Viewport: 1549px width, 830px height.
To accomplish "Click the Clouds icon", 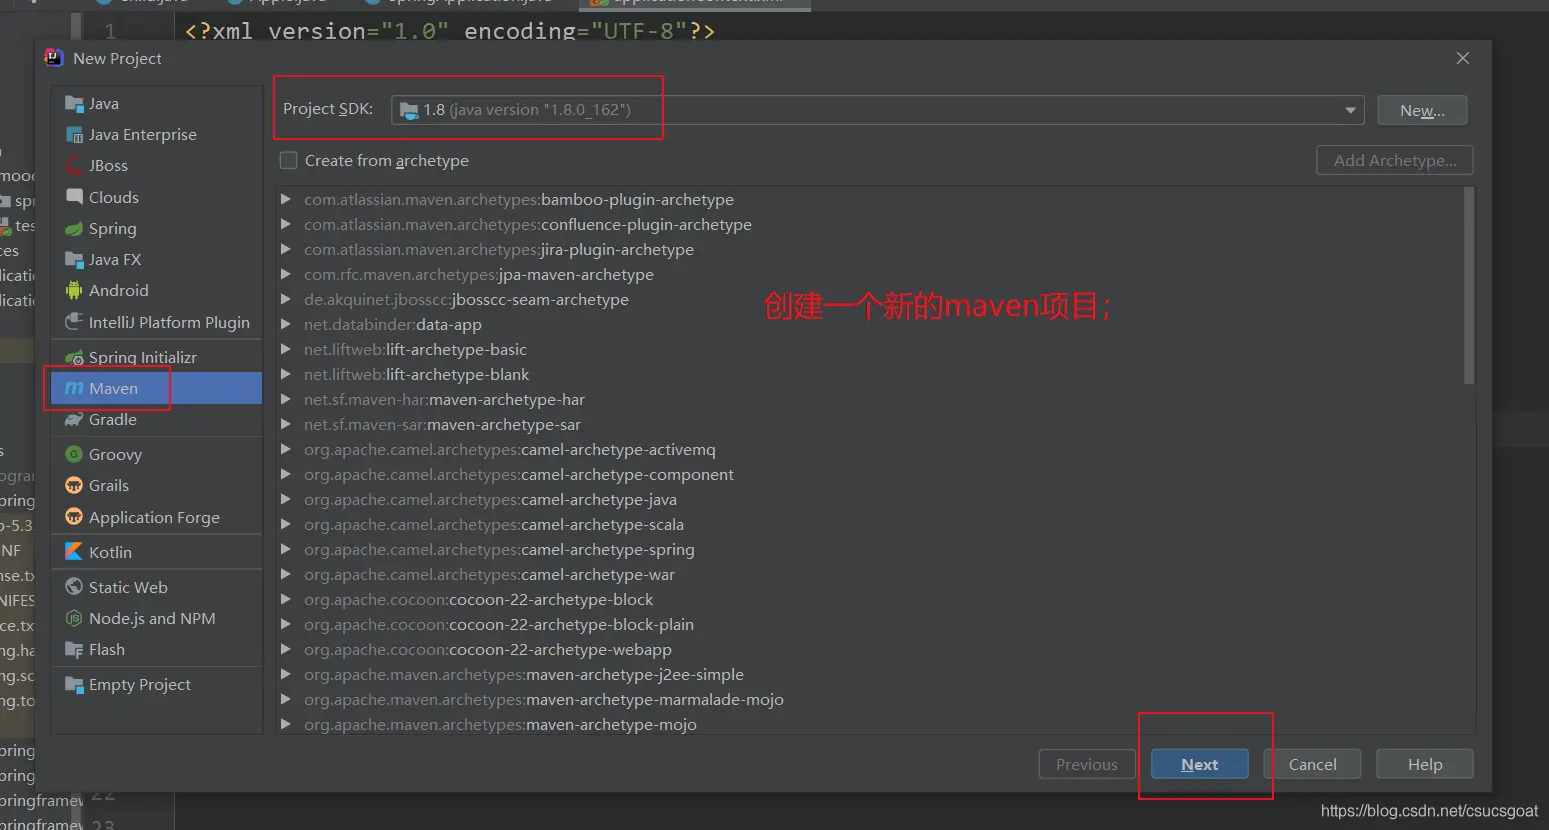I will tap(74, 197).
